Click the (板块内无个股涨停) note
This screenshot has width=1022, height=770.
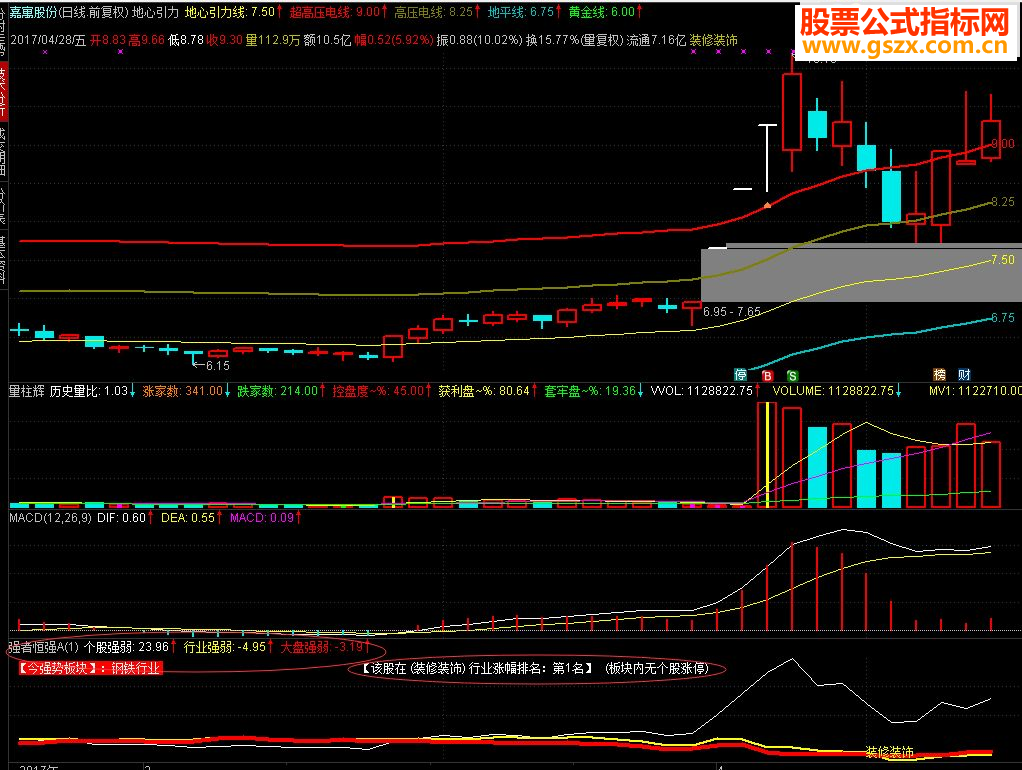[x=657, y=668]
